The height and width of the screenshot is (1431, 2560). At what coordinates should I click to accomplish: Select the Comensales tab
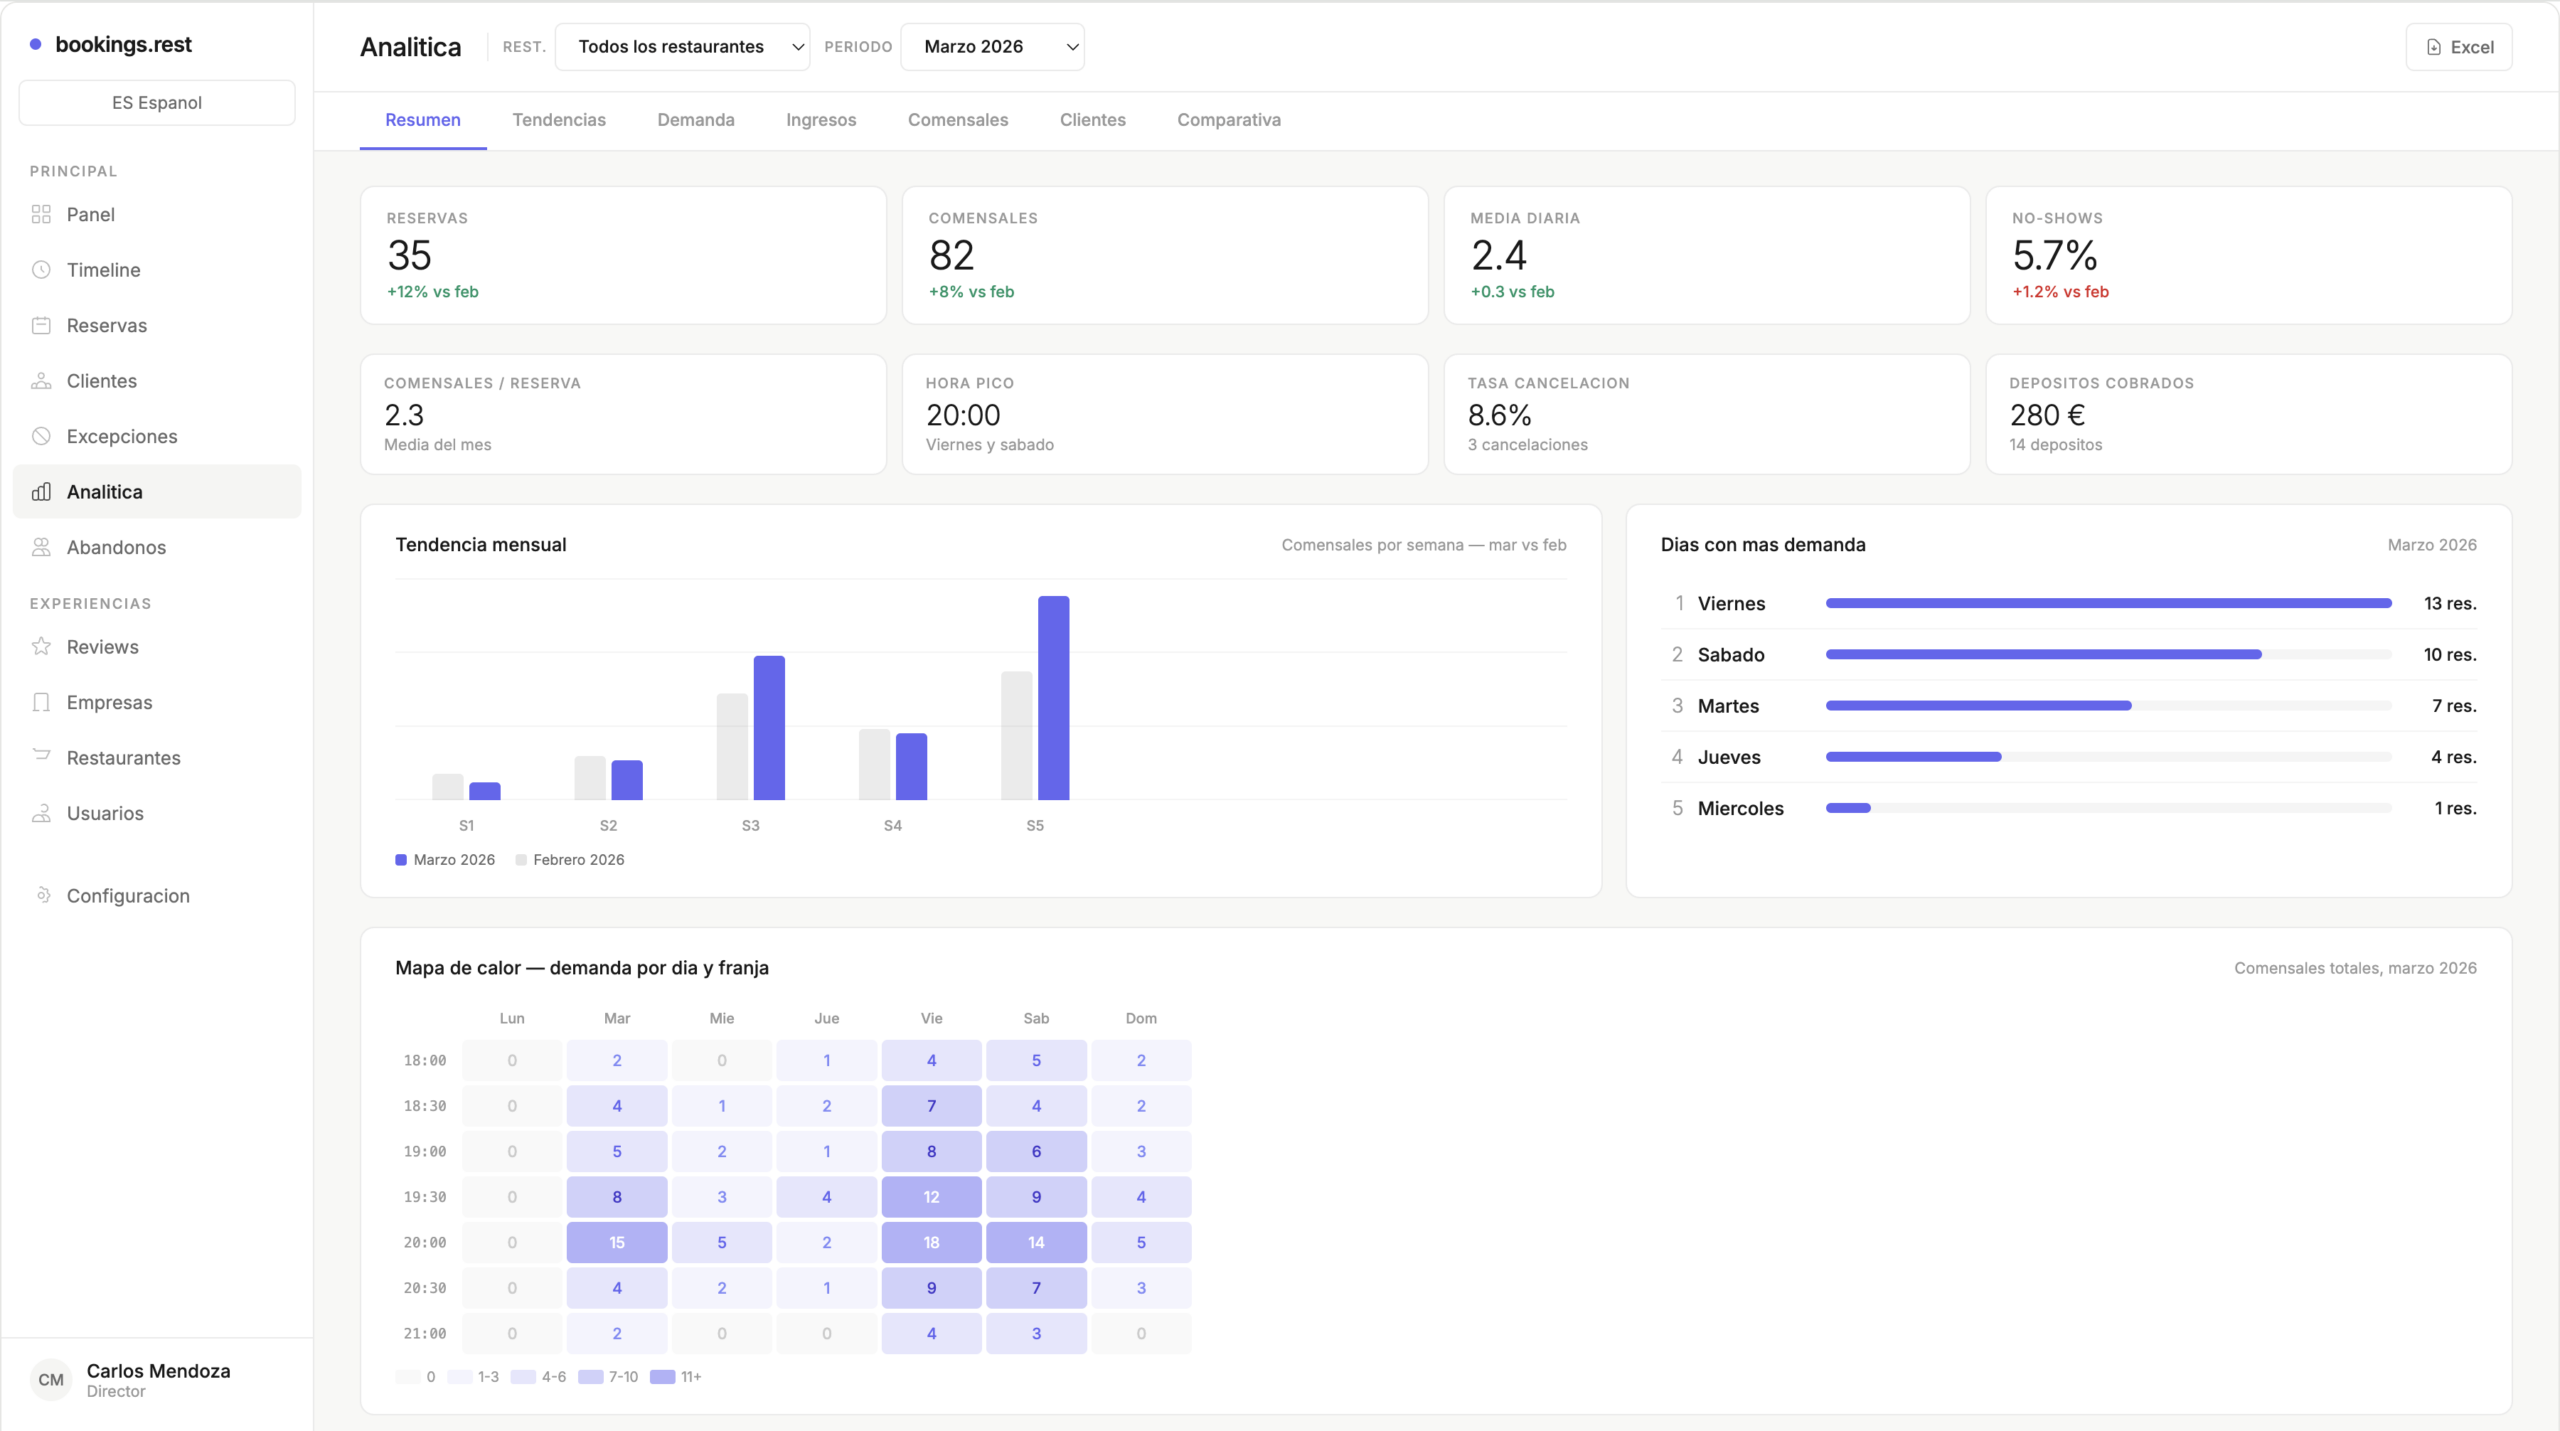click(x=958, y=120)
